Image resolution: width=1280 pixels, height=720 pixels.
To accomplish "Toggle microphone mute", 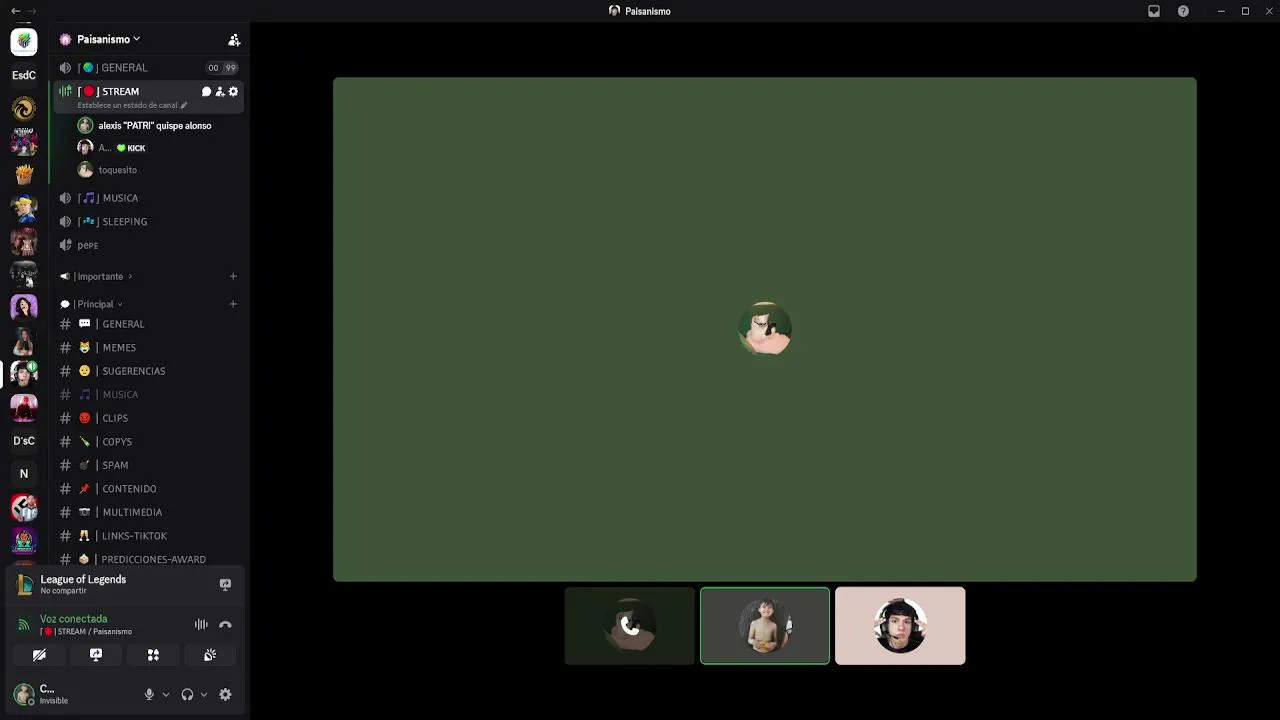I will tap(149, 695).
